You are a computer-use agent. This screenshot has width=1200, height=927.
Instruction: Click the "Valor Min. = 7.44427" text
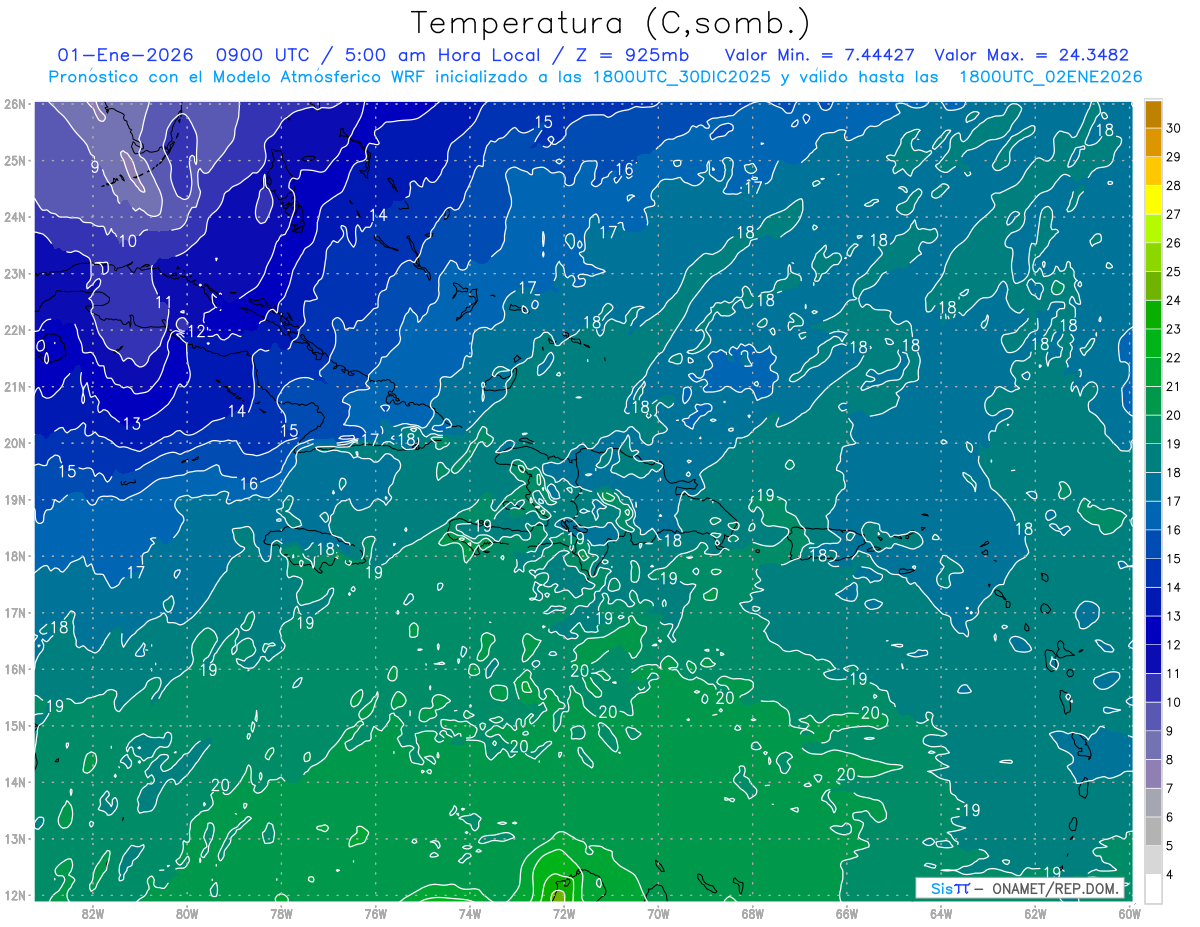pos(820,55)
